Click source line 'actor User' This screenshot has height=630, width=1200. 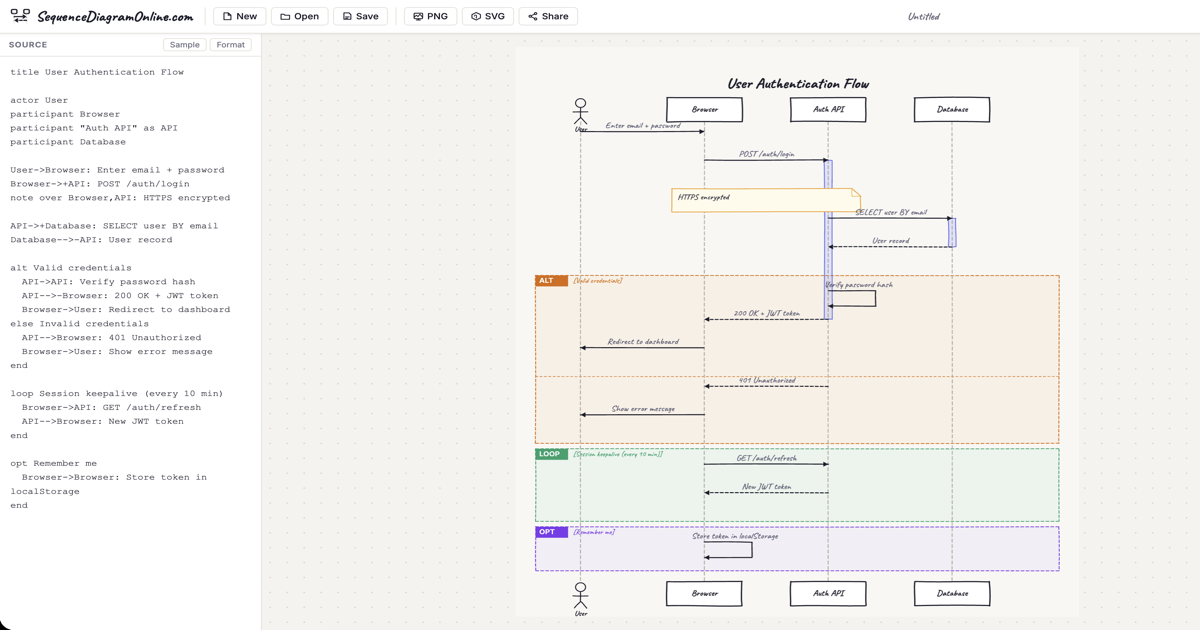pos(39,100)
